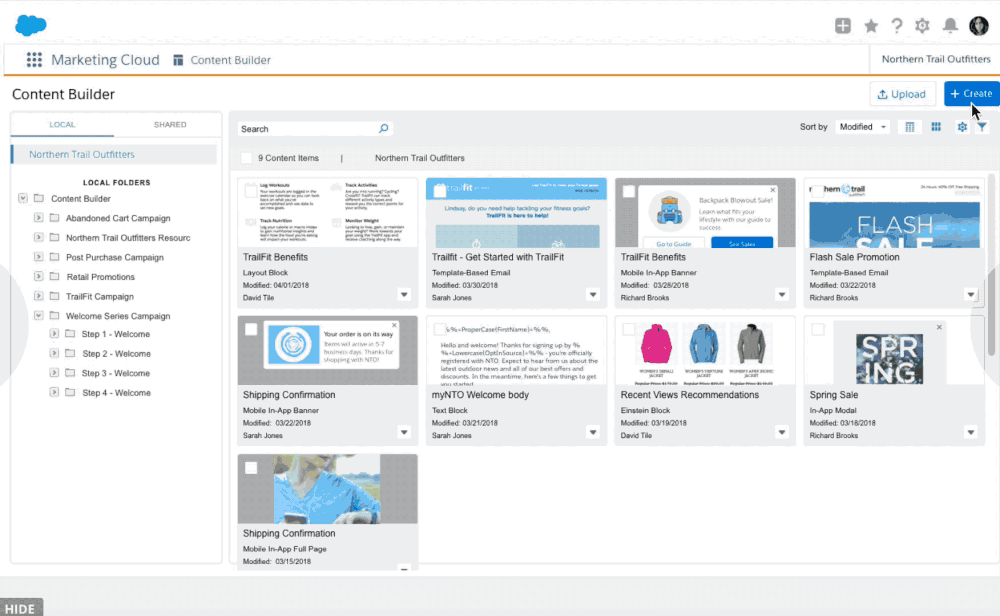Switch to grid thumbnail view icon
The image size is (1000, 616).
[x=936, y=127]
